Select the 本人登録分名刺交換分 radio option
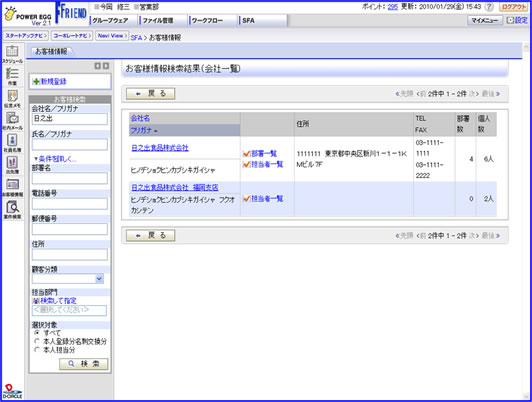 [37, 341]
